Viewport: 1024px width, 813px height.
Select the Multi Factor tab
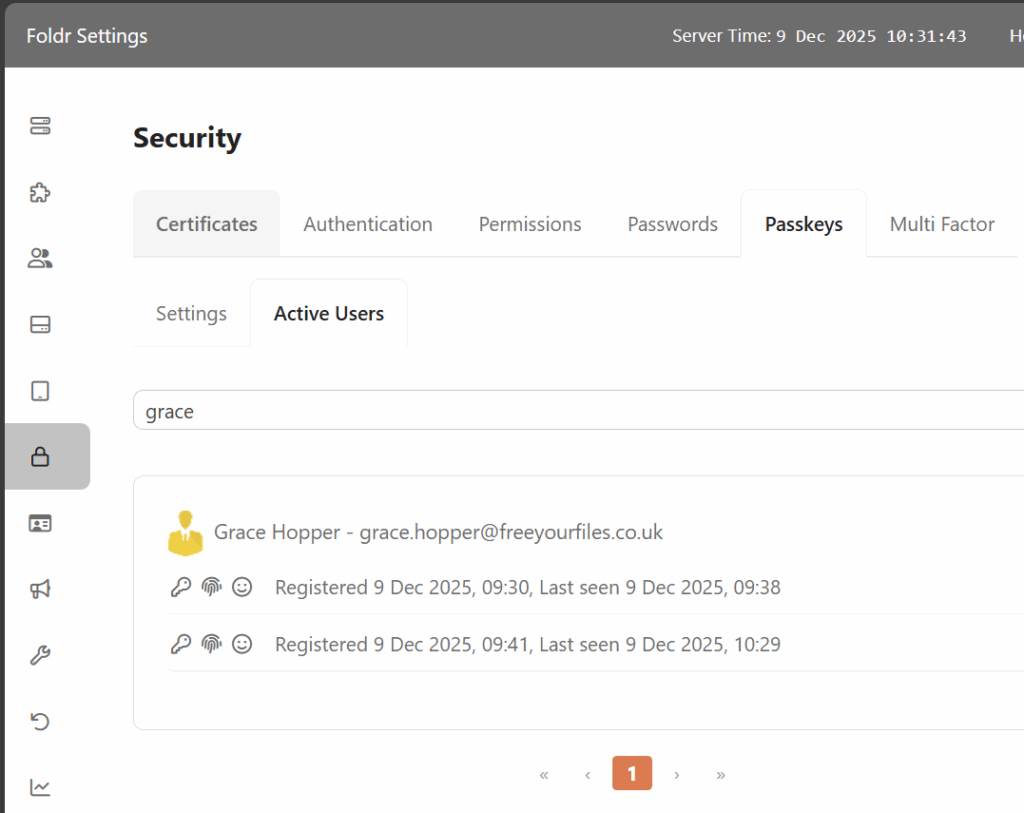pyautogui.click(x=942, y=224)
